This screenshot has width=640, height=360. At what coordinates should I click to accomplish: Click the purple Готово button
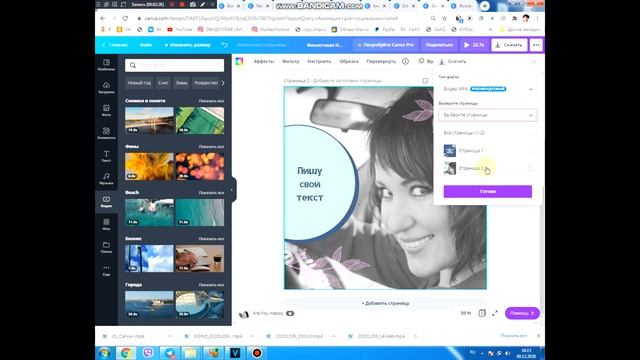pos(488,191)
